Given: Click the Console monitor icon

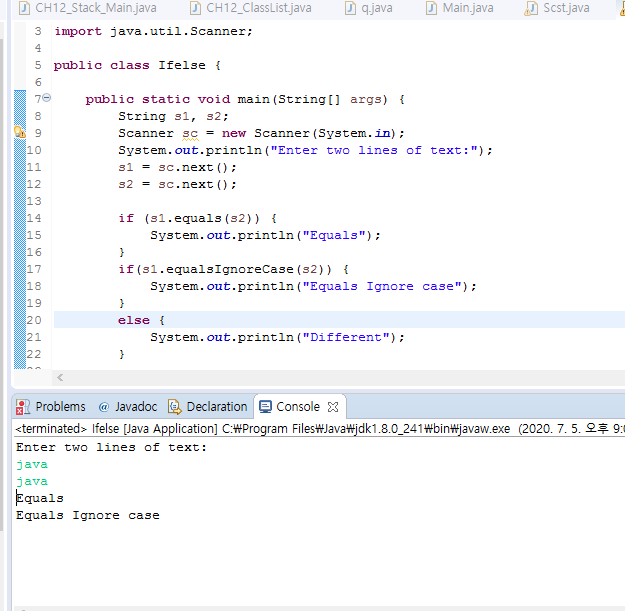Looking at the screenshot, I should click(265, 407).
